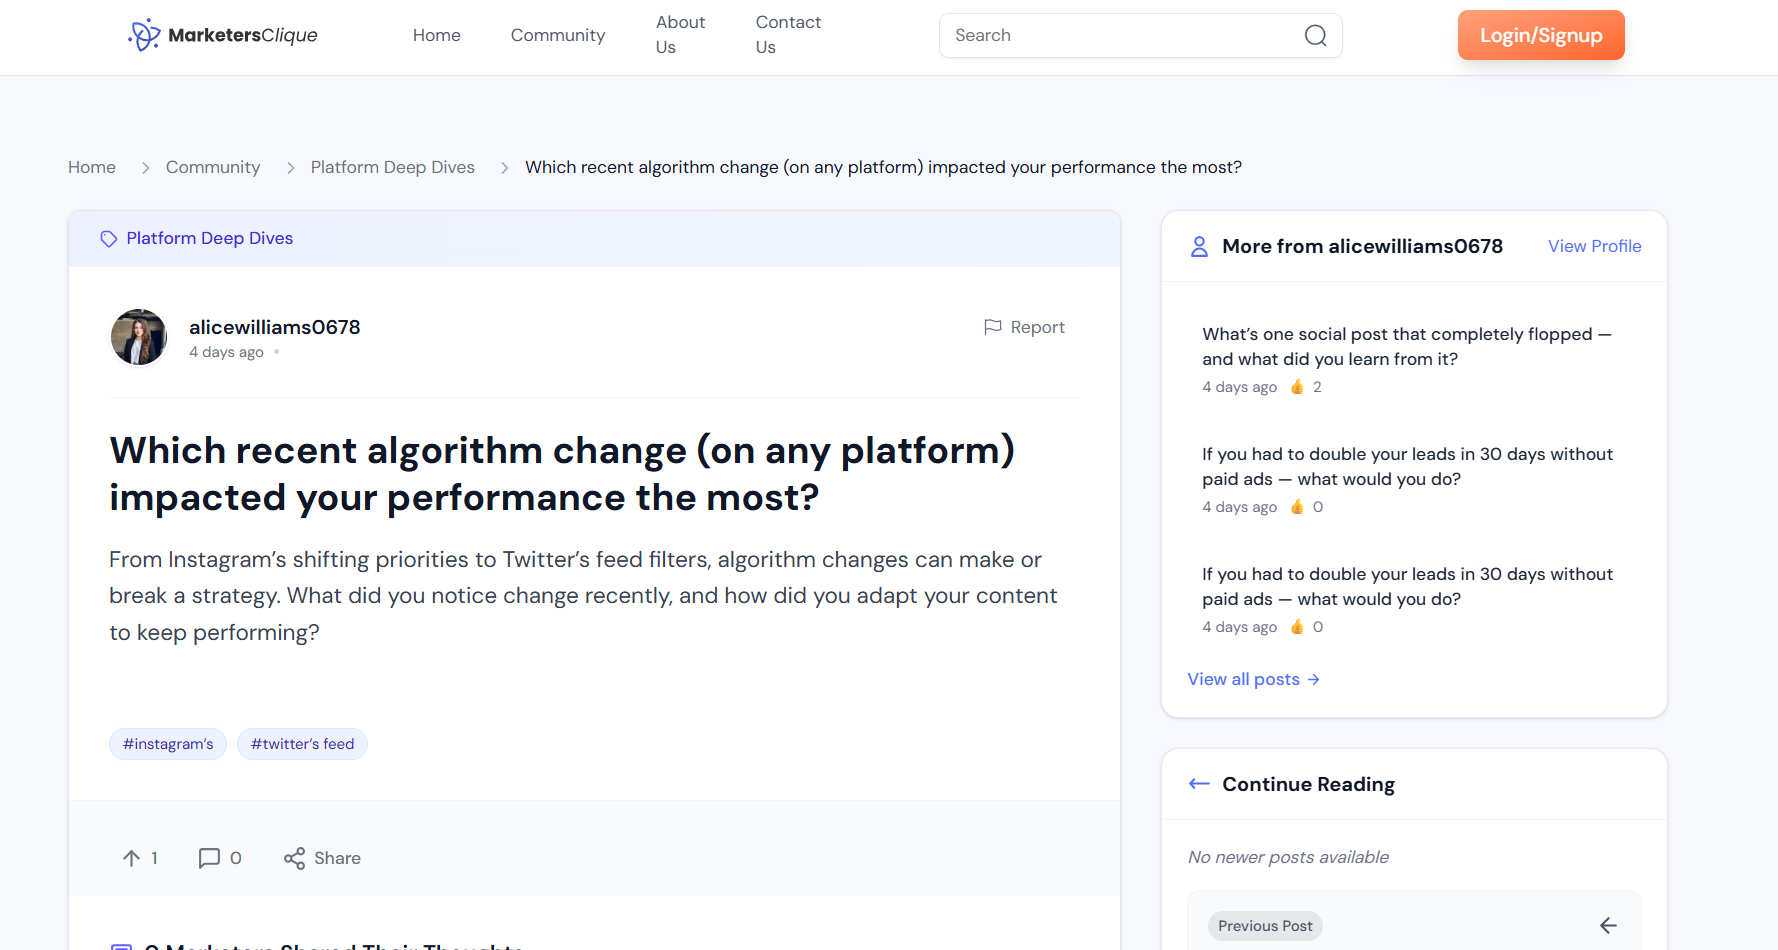Click the Platform Deep Dives tag icon
This screenshot has width=1778, height=950.
[109, 239]
